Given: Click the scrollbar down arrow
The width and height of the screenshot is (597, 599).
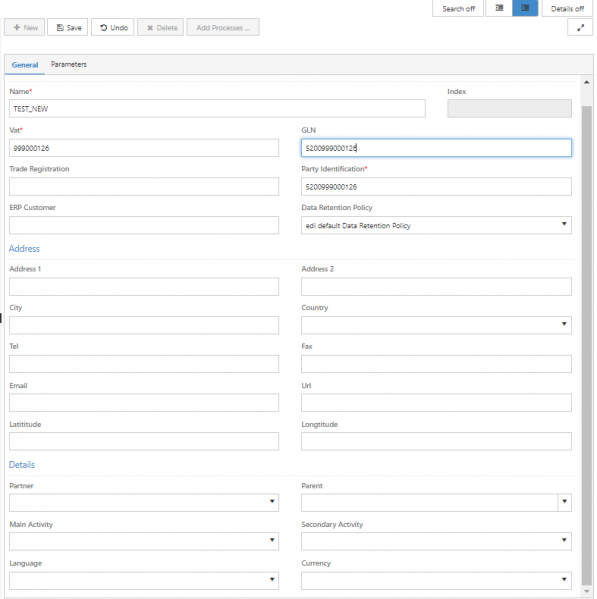Looking at the screenshot, I should (586, 591).
